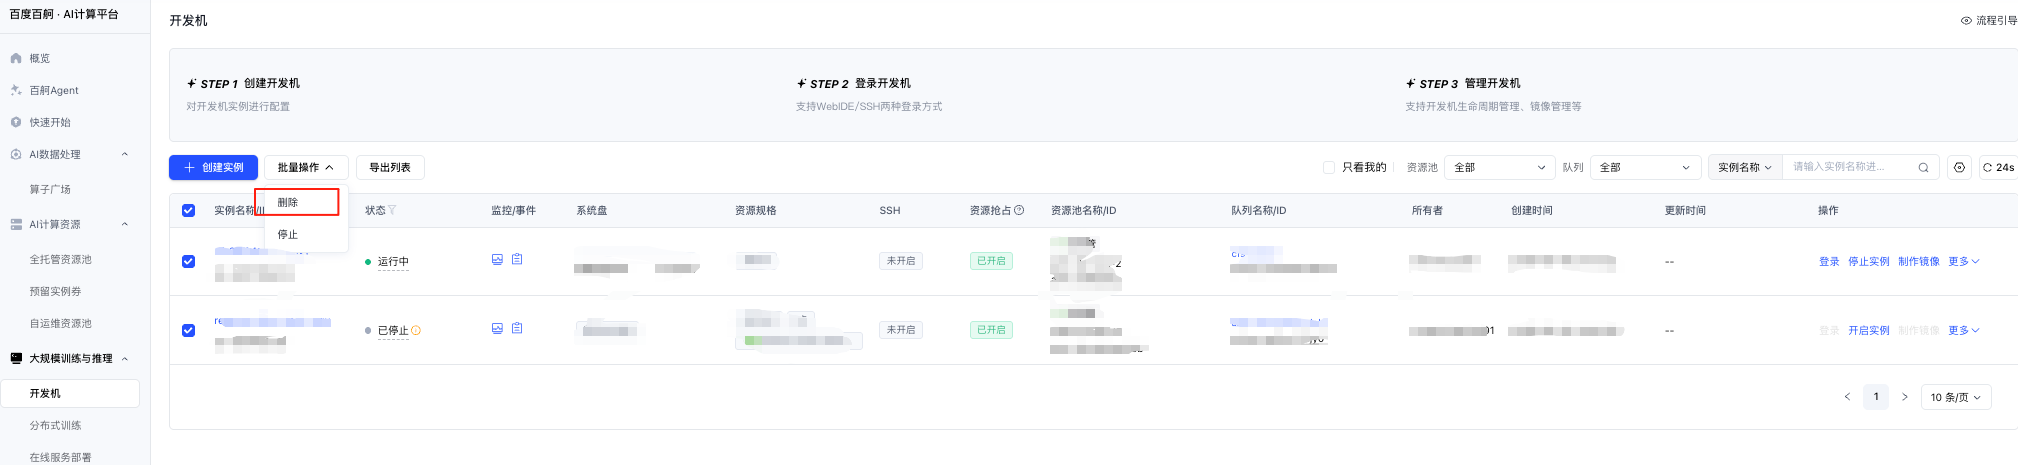Viewport: 2018px width, 465px height.
Task: Open the 10 条/页 page size dropdown
Action: click(x=1956, y=397)
